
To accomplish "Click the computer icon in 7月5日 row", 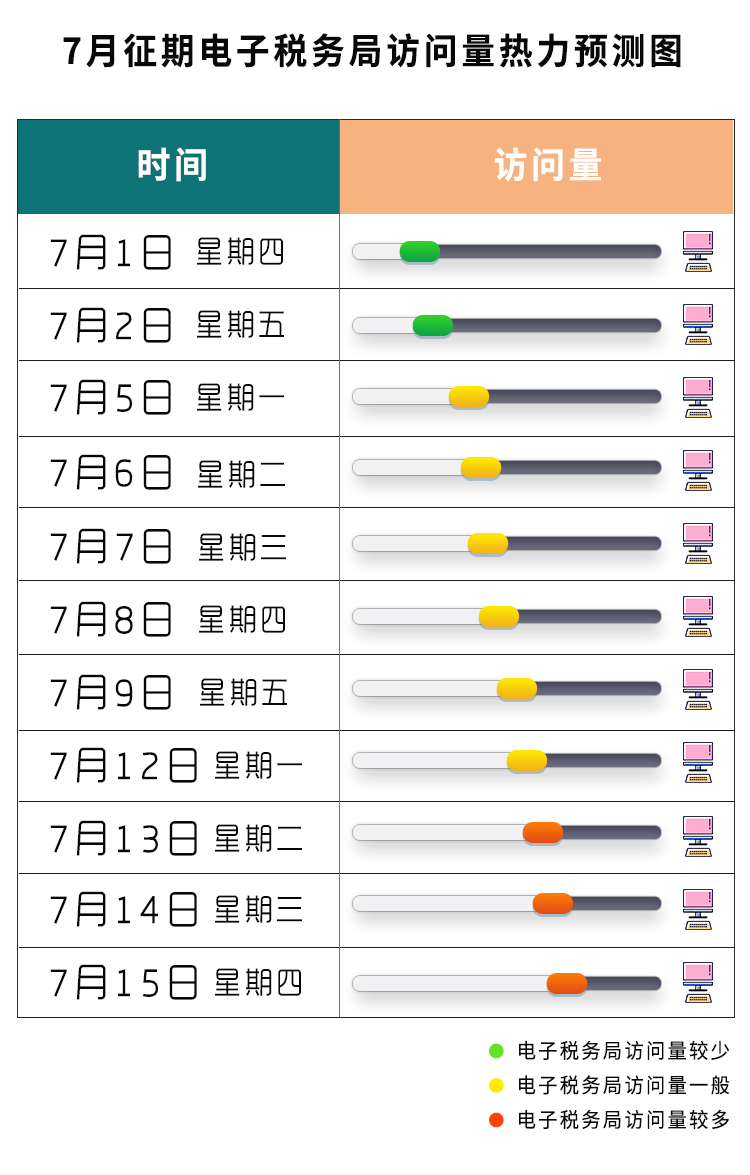I will (698, 398).
